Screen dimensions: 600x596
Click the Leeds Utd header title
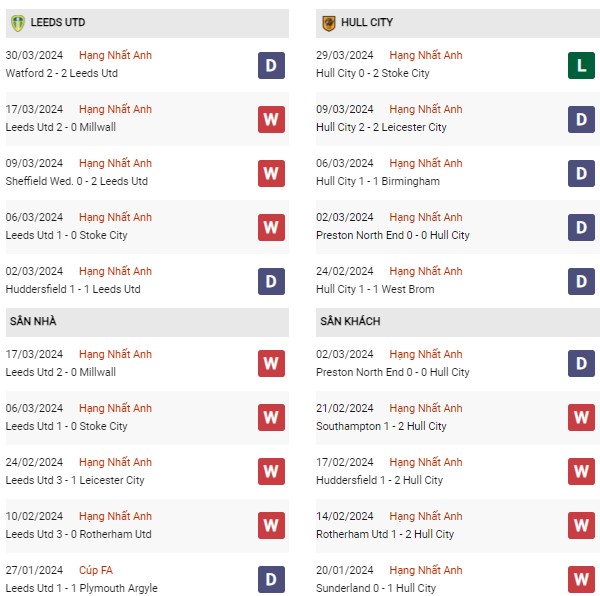pyautogui.click(x=58, y=22)
